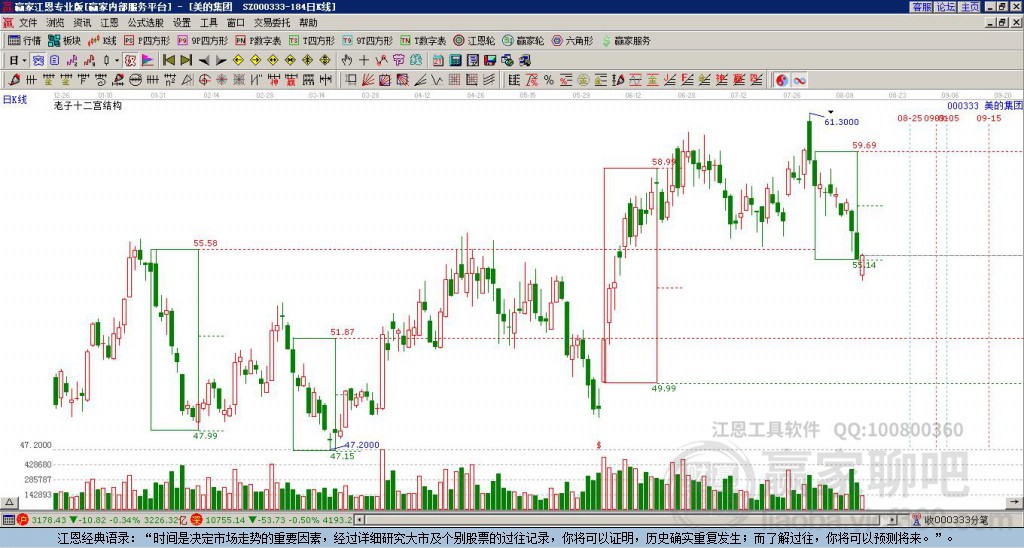
Task: Open the 板块 sector view
Action: (65, 40)
